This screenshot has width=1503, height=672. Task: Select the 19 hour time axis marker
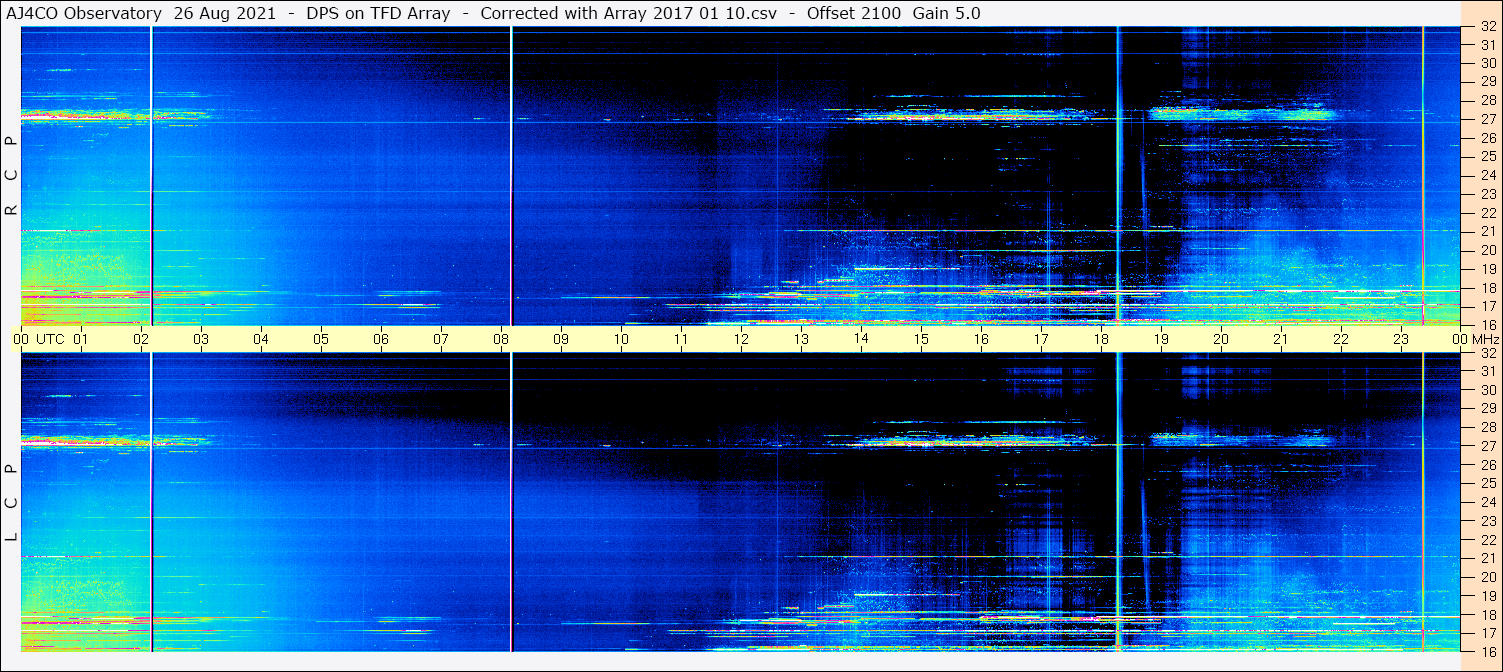1161,339
